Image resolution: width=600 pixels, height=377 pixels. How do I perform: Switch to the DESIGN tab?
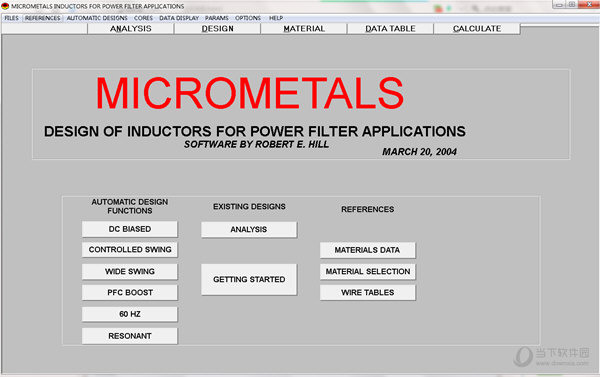(217, 29)
